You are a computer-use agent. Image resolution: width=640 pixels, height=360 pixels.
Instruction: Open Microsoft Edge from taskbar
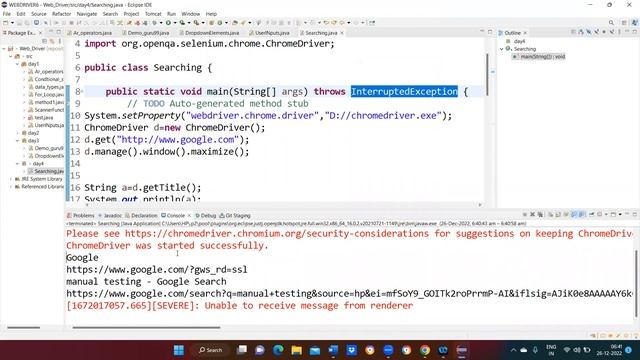click(278, 350)
